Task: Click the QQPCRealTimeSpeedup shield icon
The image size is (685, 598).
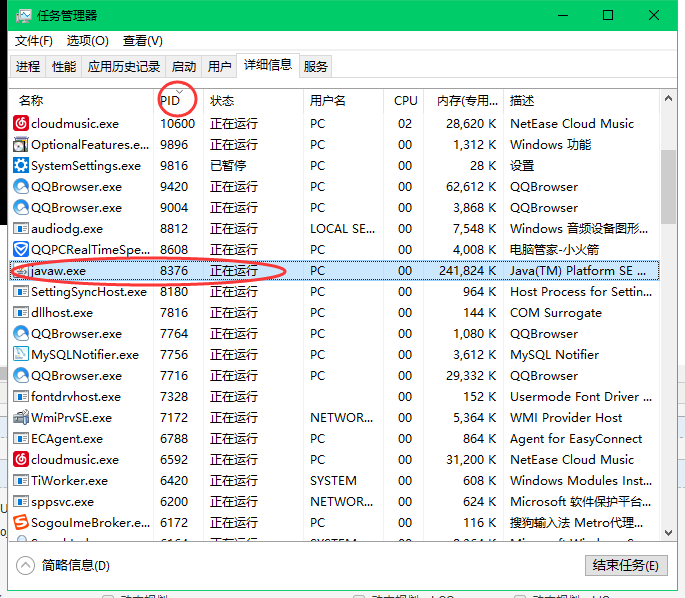Action: point(21,249)
